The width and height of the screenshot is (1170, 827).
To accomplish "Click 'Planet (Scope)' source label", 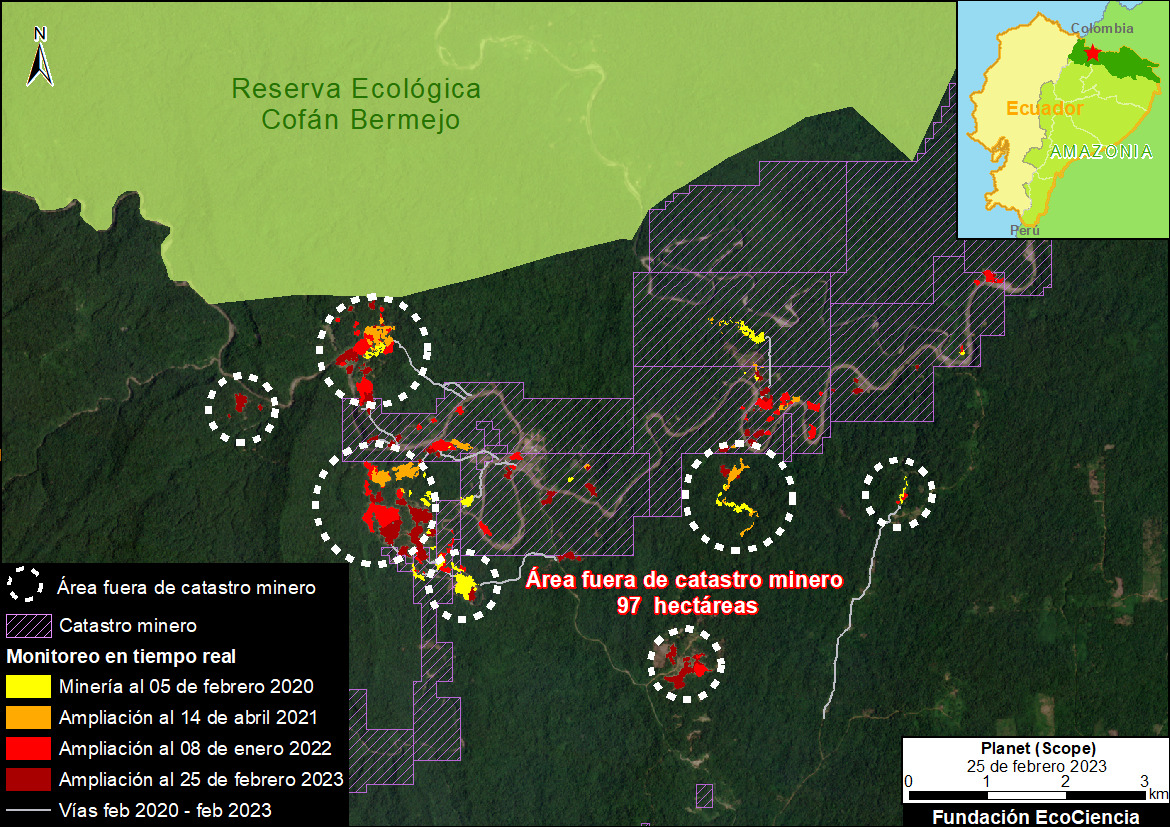I will [1038, 748].
